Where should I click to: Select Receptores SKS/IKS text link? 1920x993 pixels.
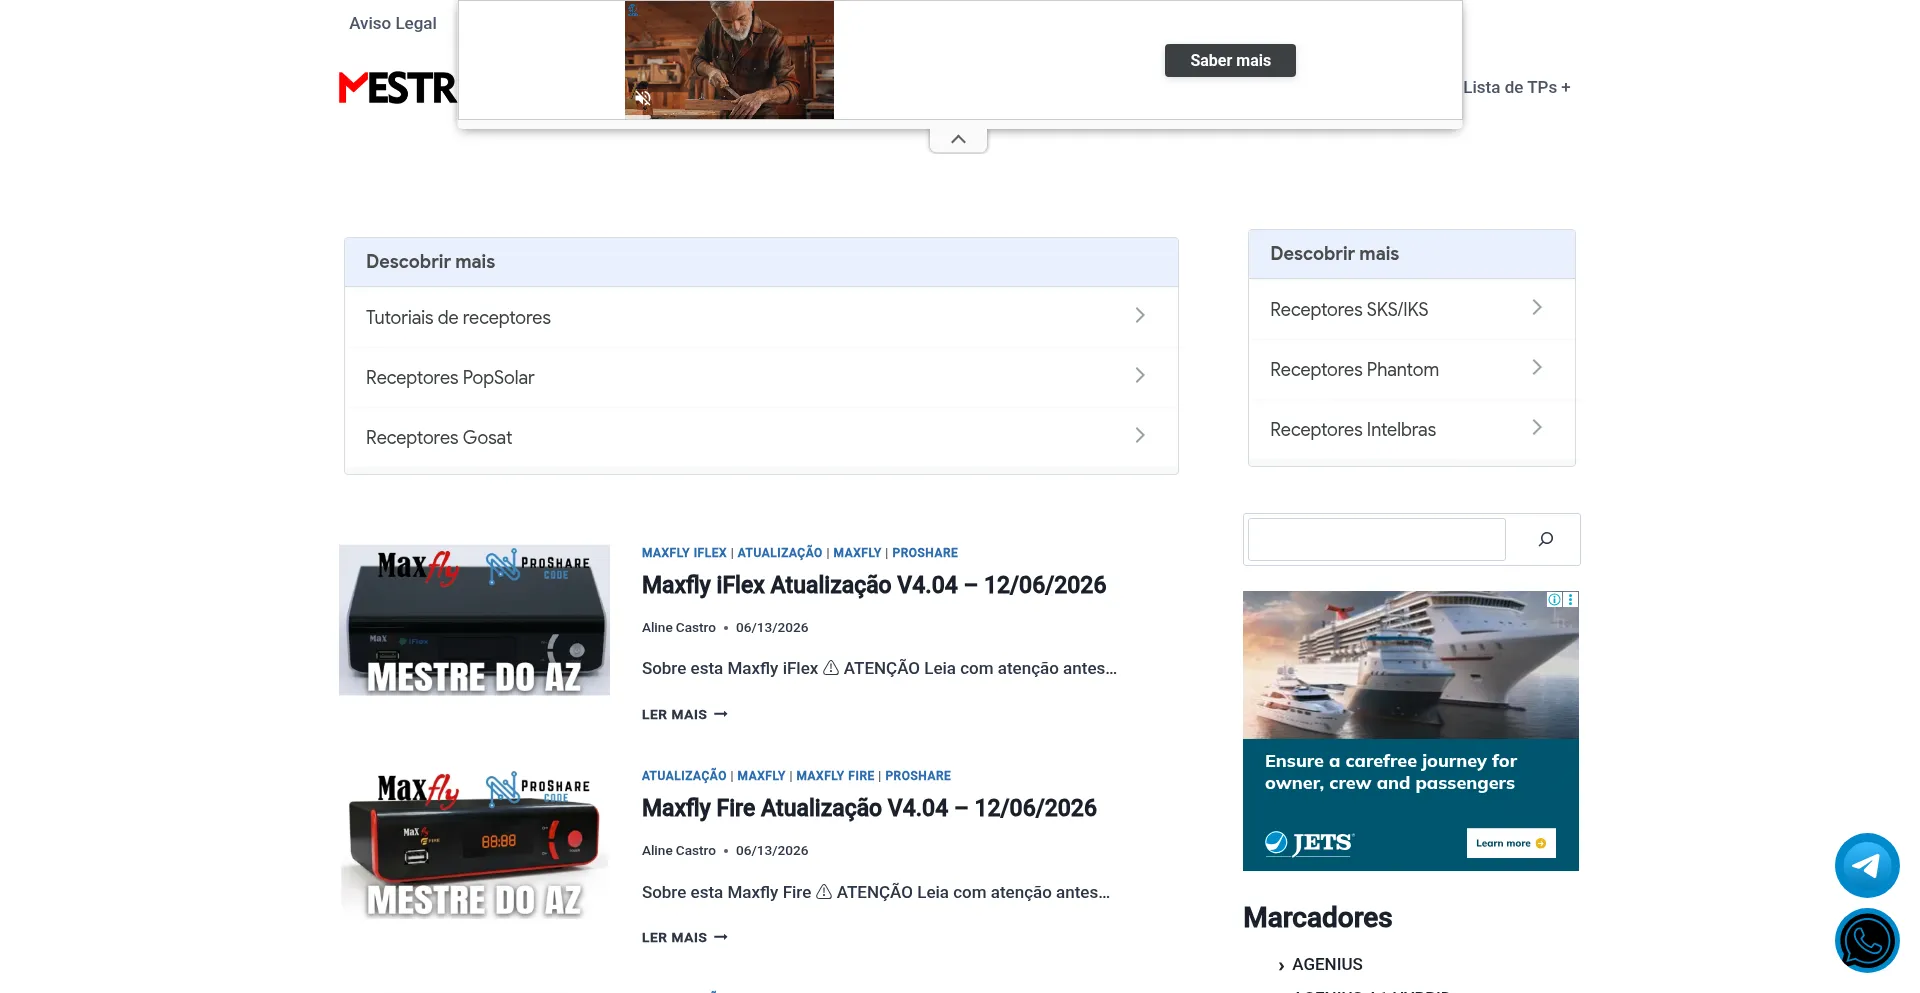1349,310
